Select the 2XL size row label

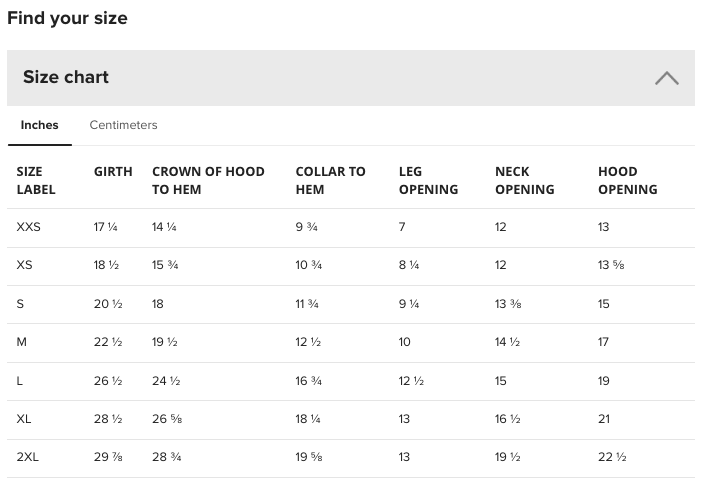tap(28, 457)
